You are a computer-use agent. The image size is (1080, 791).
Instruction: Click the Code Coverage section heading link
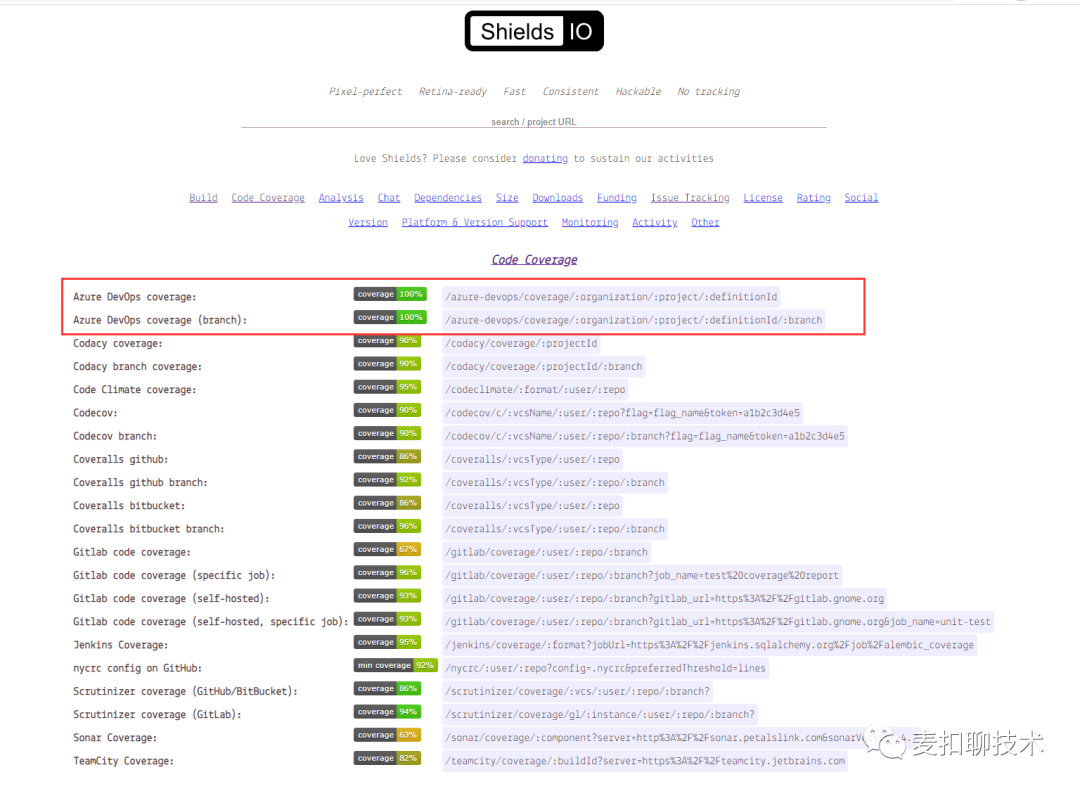[x=534, y=260]
